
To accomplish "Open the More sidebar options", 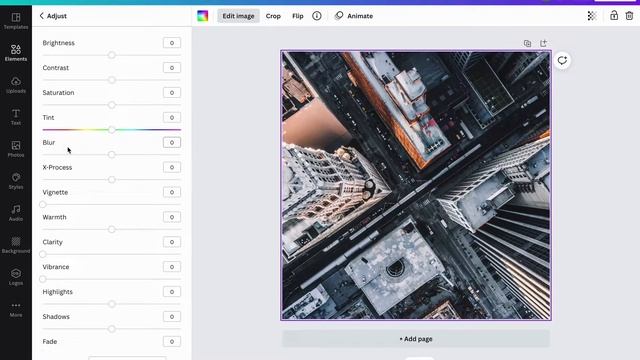I will click(x=16, y=309).
